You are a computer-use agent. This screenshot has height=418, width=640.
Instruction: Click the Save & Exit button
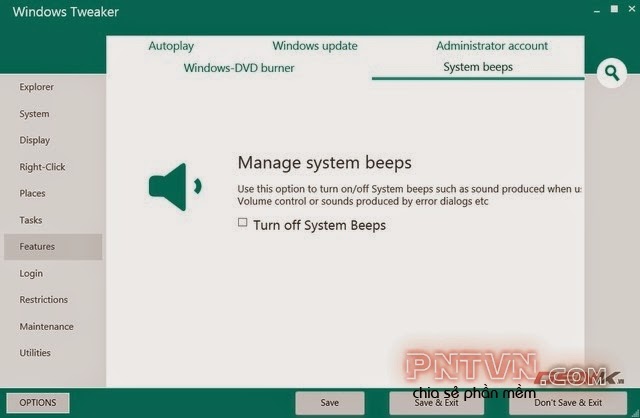pos(436,403)
